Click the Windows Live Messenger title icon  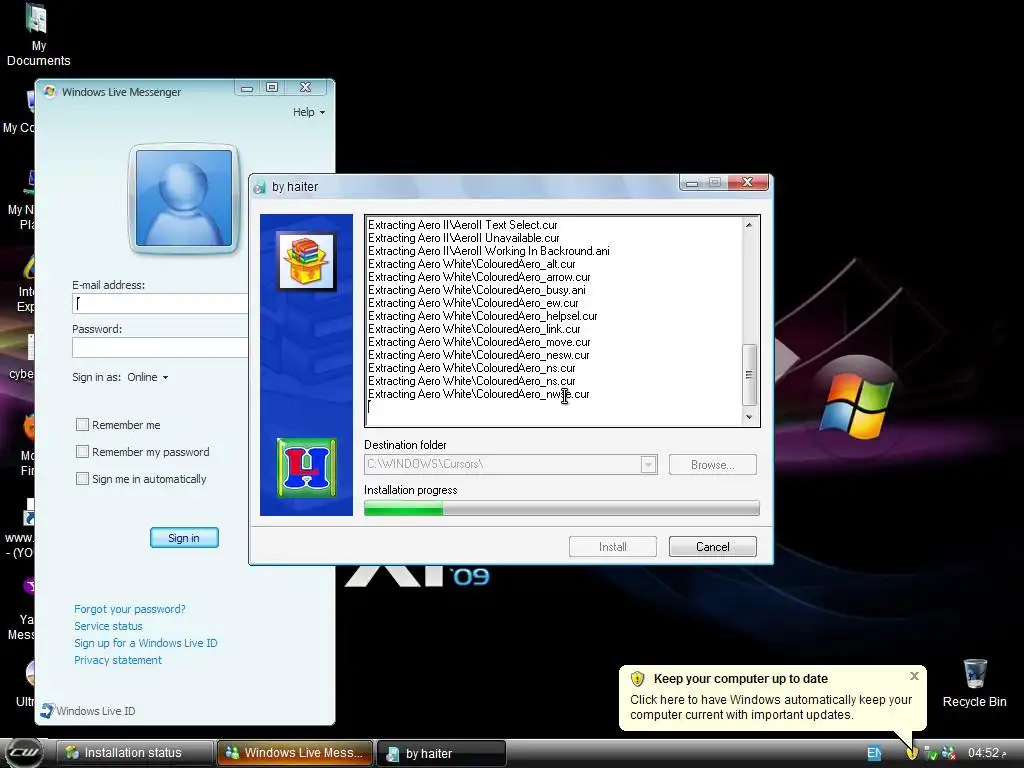[x=50, y=92]
